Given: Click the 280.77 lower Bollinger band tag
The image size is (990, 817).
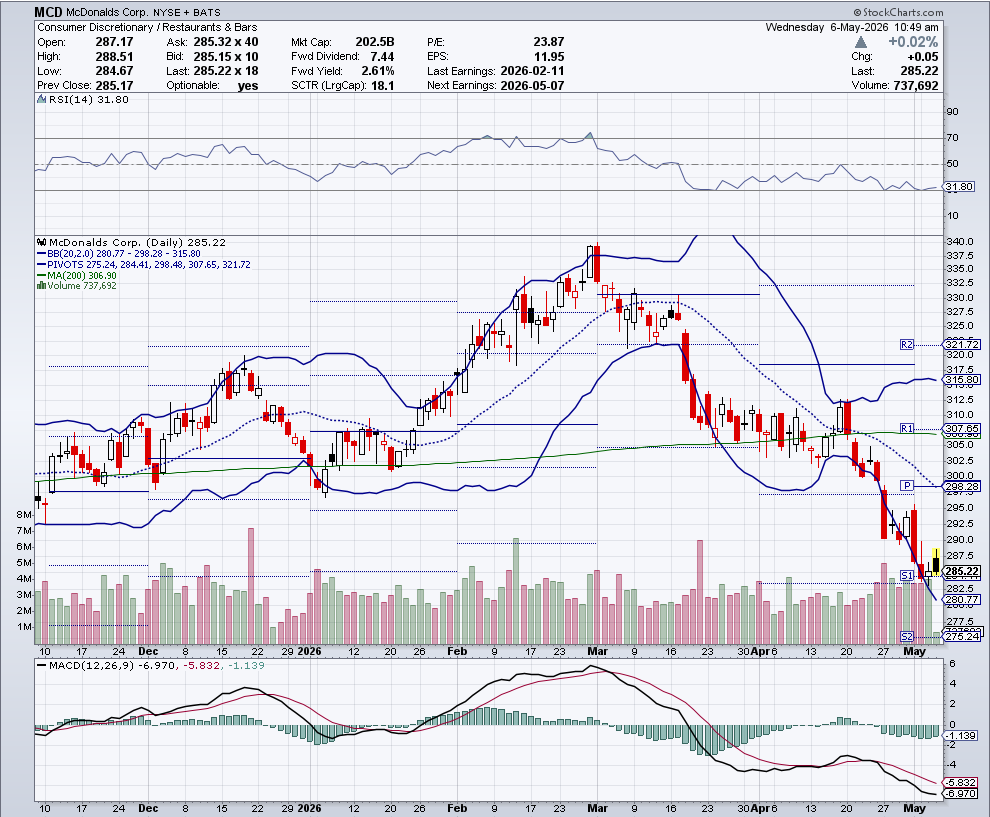Looking at the screenshot, I should pos(963,600).
